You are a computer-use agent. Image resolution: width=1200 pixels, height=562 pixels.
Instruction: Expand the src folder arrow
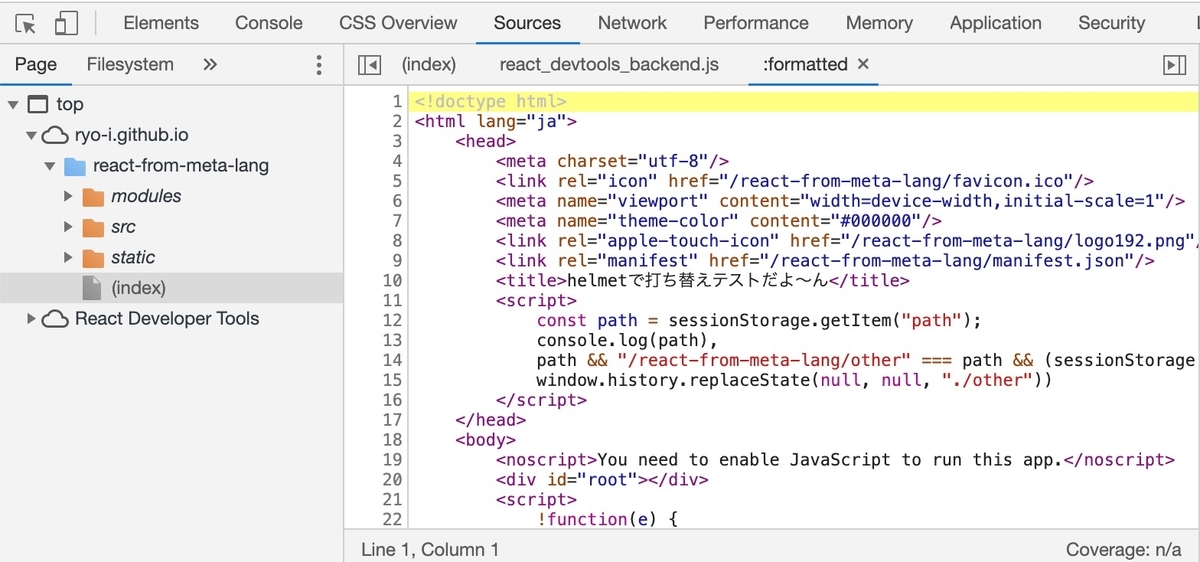pos(68,227)
